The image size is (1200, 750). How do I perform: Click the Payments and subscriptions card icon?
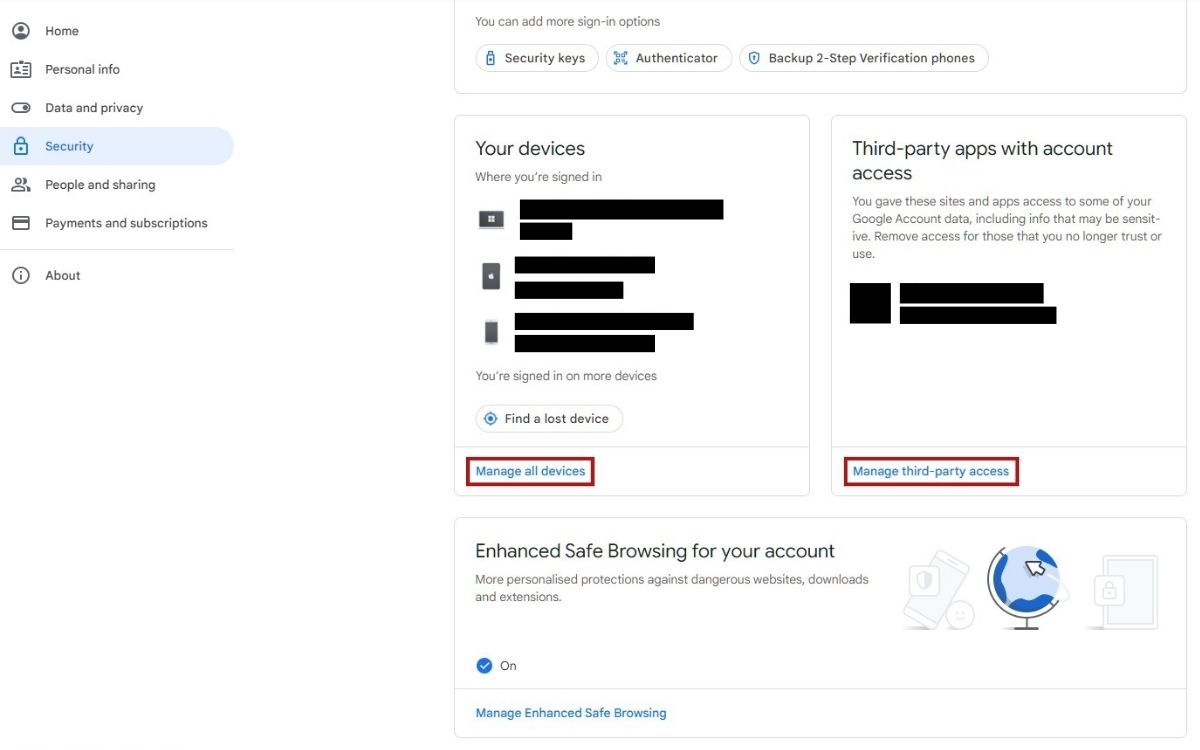tap(21, 222)
